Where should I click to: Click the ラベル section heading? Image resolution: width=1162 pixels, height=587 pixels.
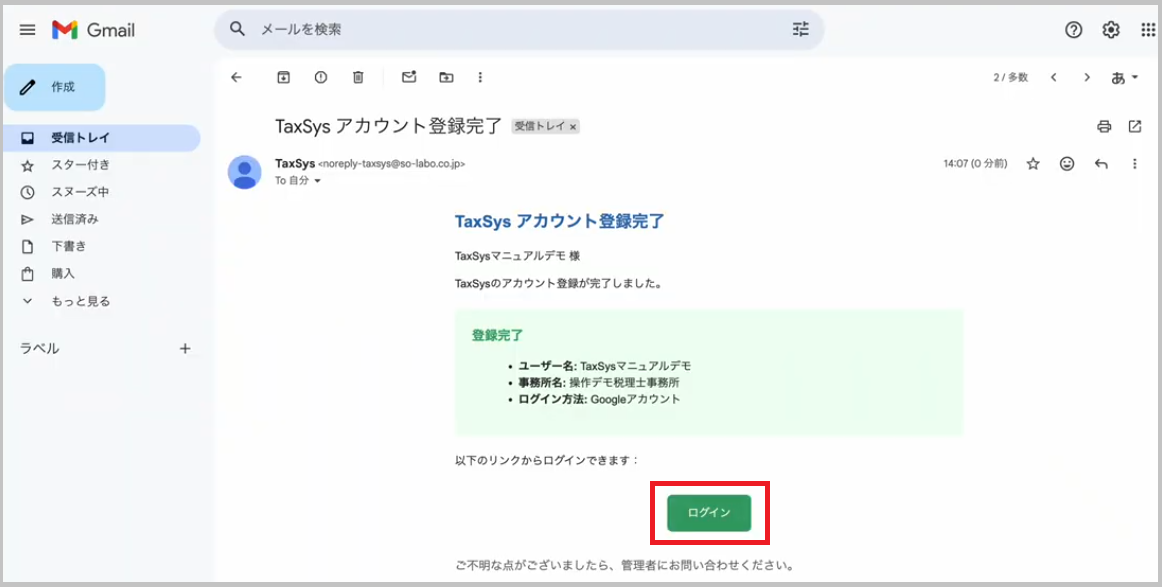coord(39,348)
